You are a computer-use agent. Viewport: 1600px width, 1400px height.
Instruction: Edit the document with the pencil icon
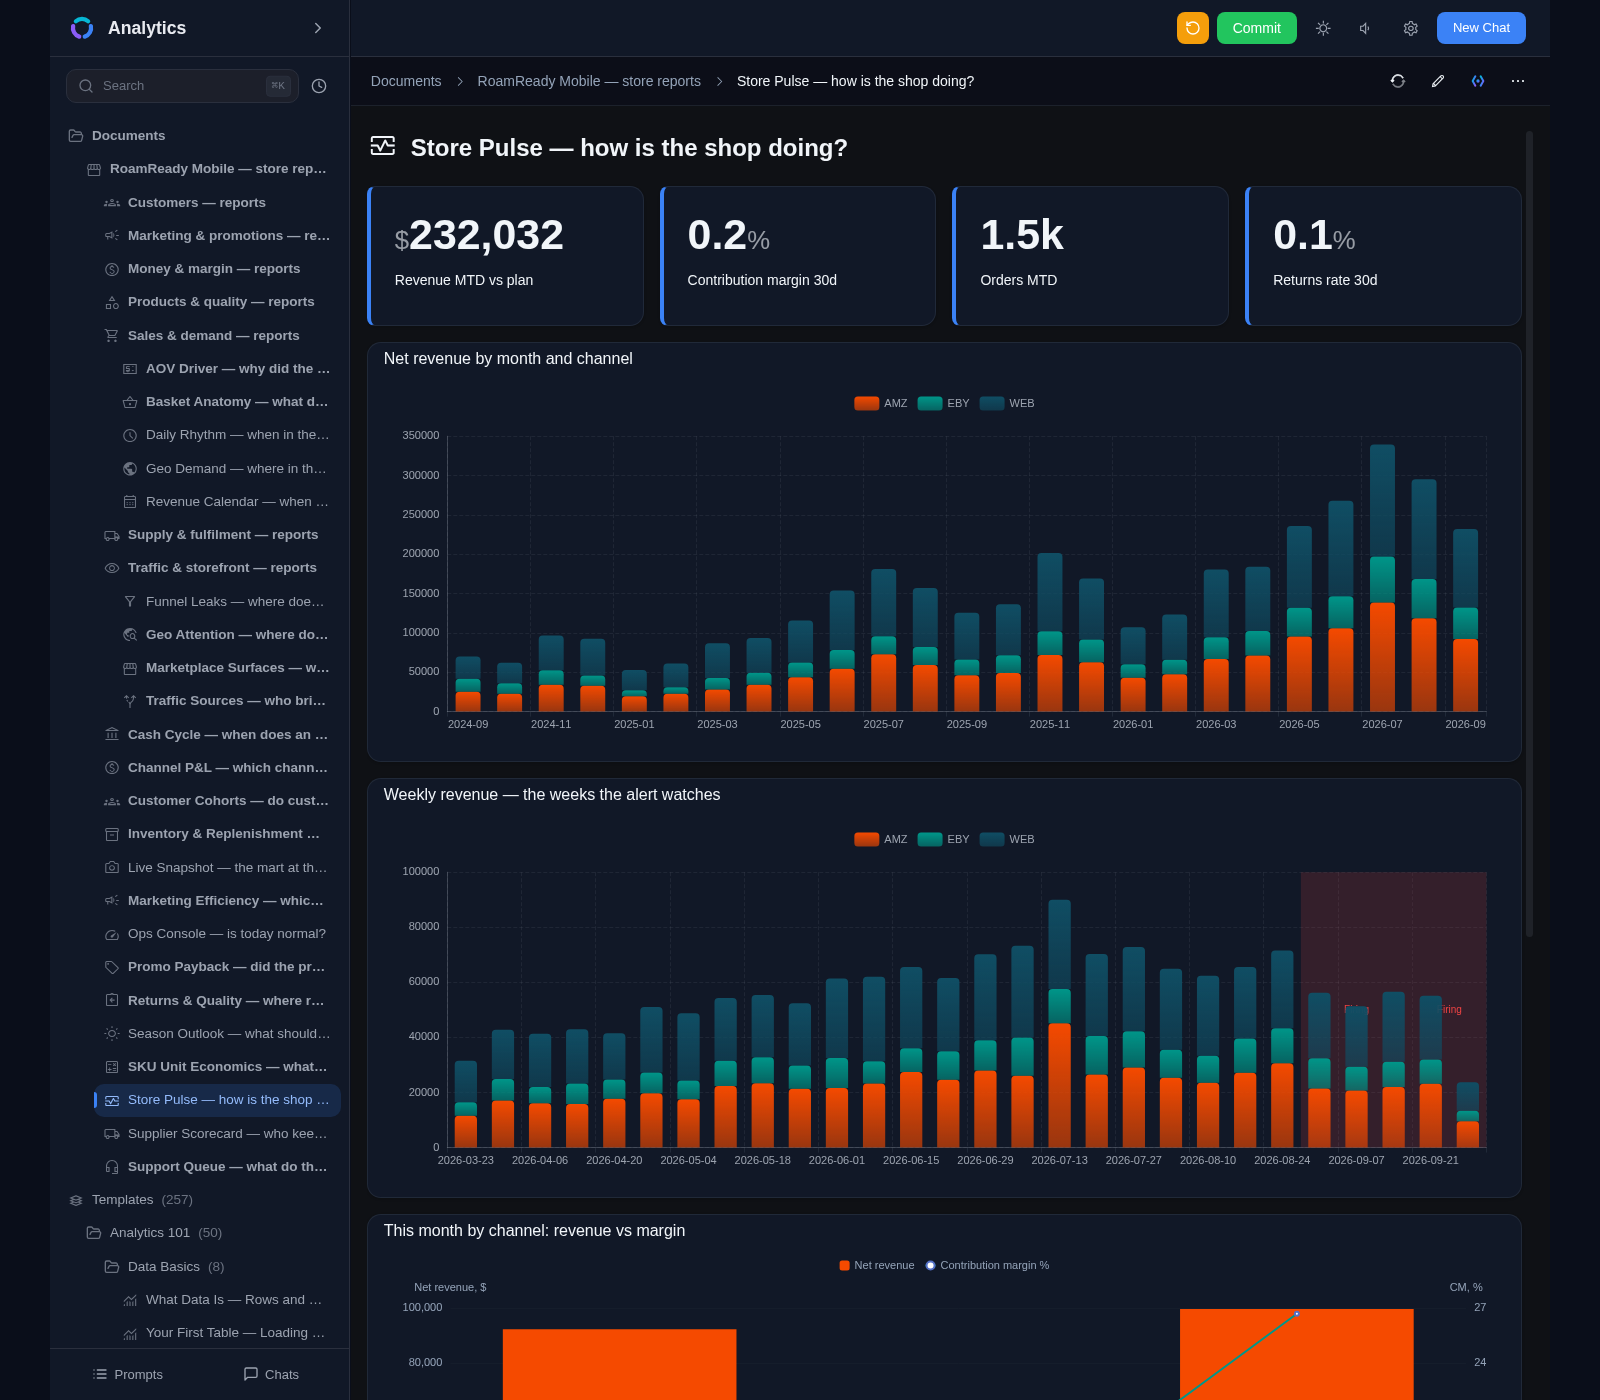[x=1438, y=81]
